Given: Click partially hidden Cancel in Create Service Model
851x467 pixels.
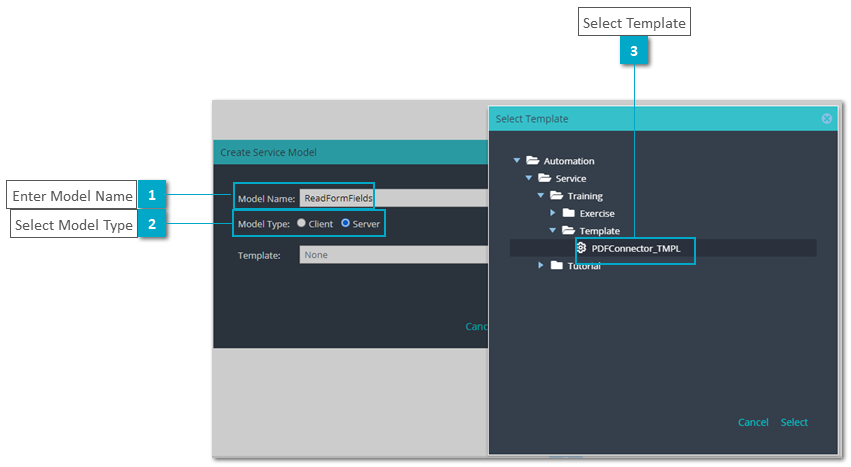Looking at the screenshot, I should (477, 326).
